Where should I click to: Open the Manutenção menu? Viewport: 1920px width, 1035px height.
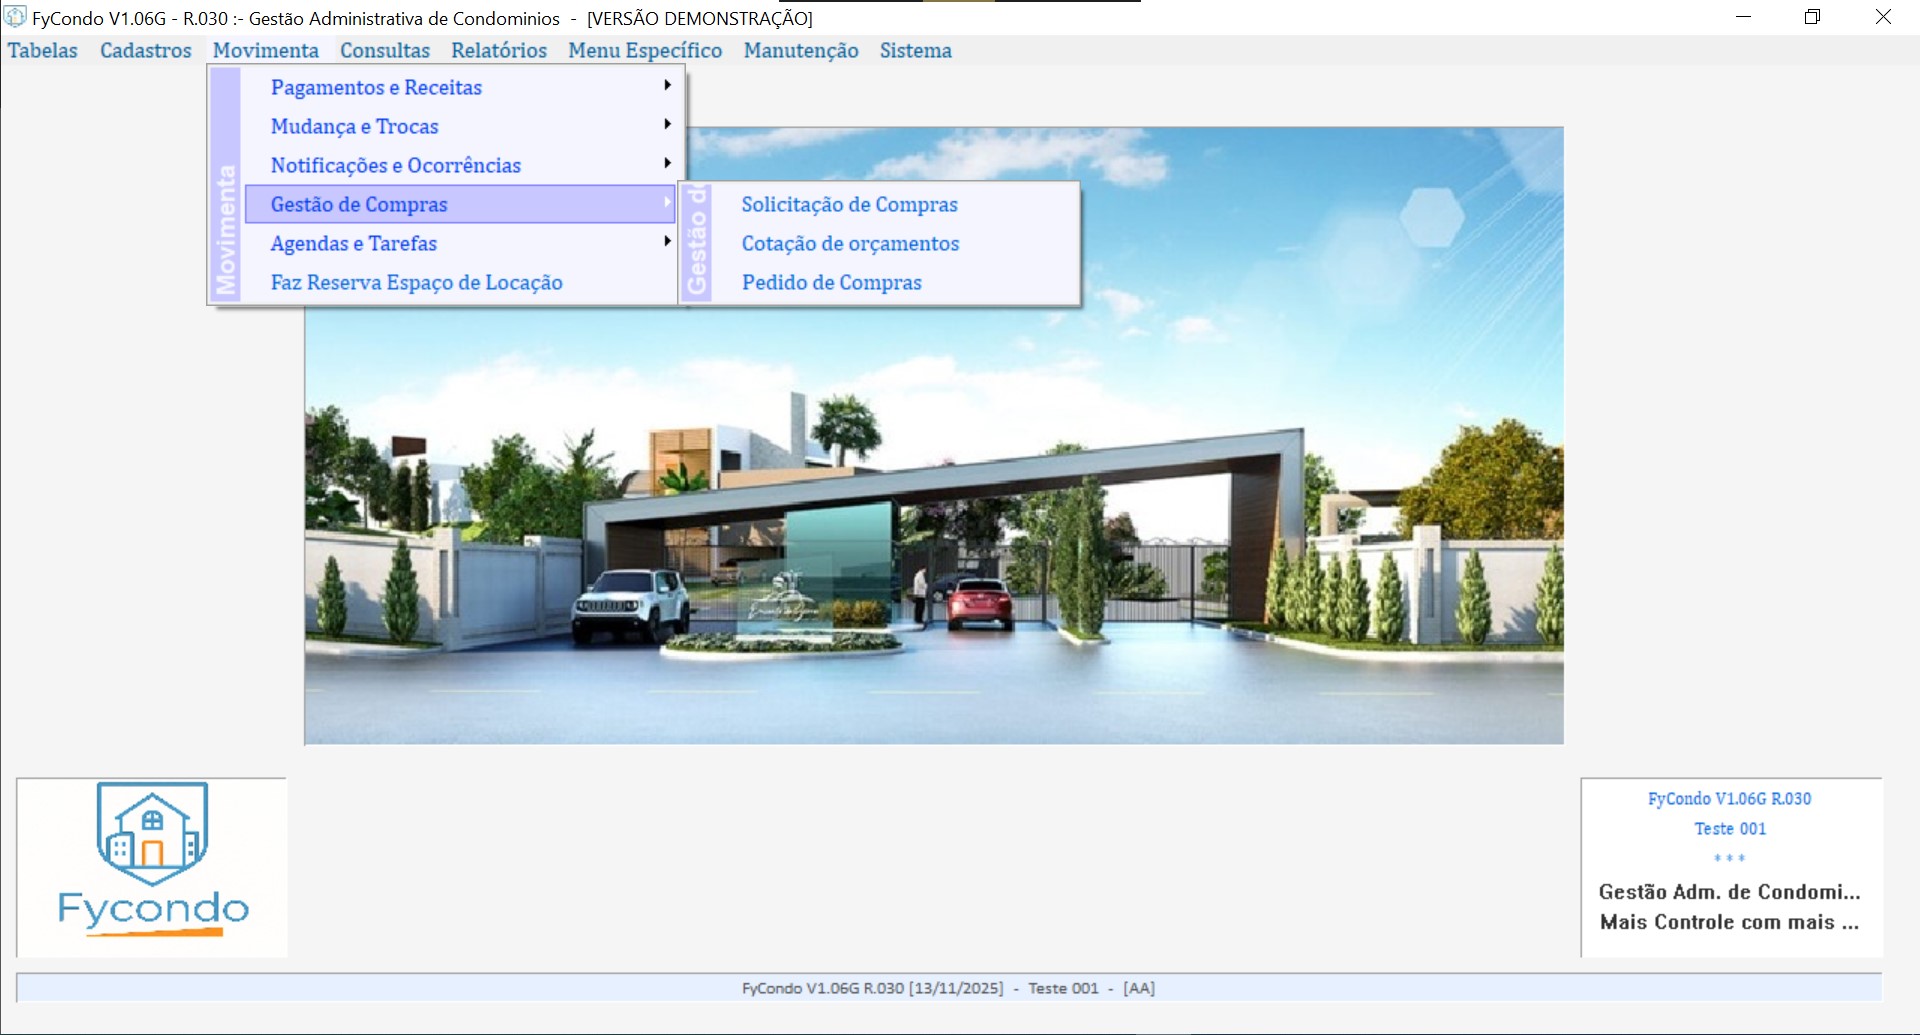(800, 51)
